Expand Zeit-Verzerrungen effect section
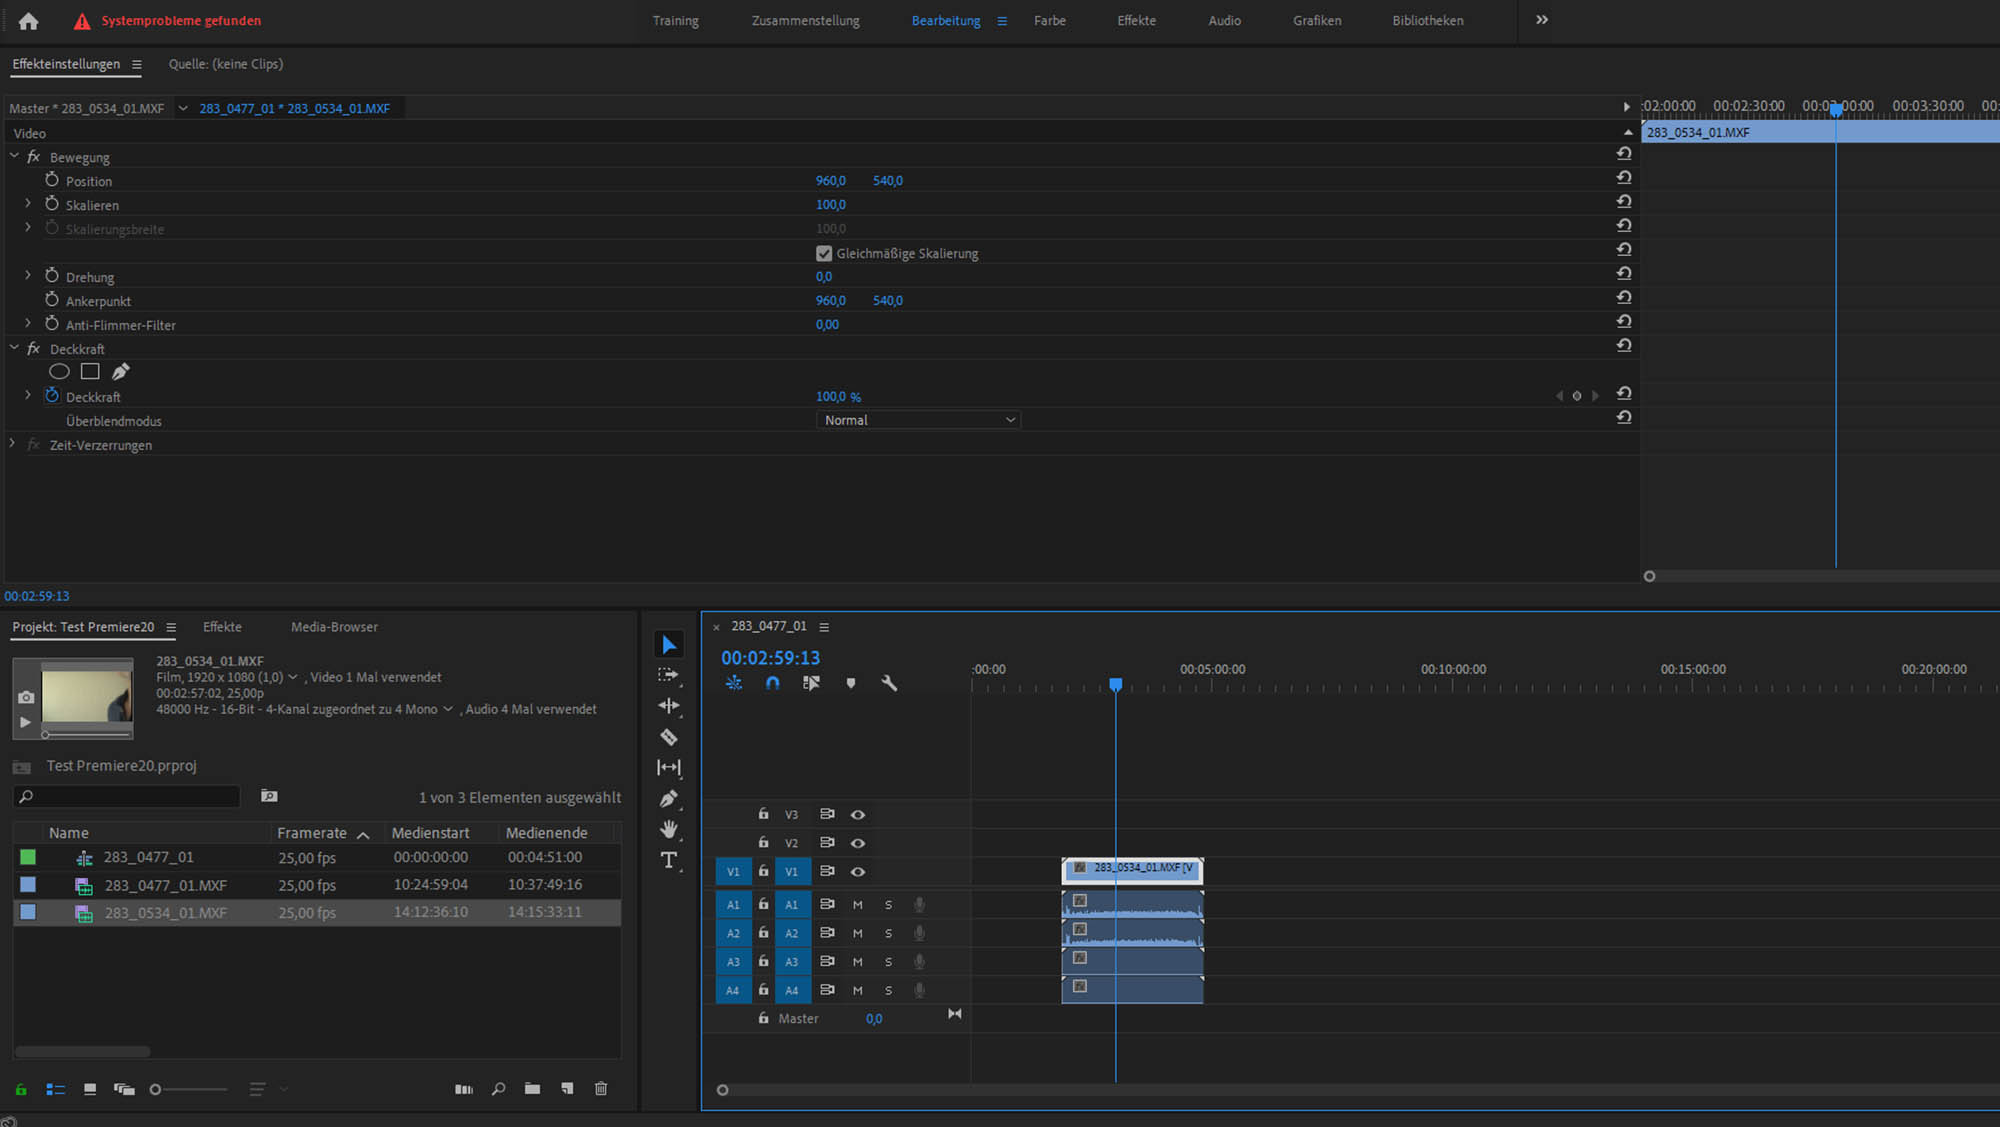The image size is (2000, 1127). (12, 444)
